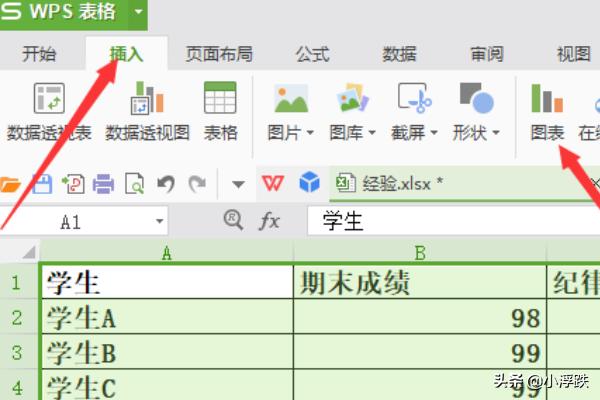Image resolution: width=600 pixels, height=400 pixels.
Task: Click the blue cube icon
Action: (x=309, y=182)
